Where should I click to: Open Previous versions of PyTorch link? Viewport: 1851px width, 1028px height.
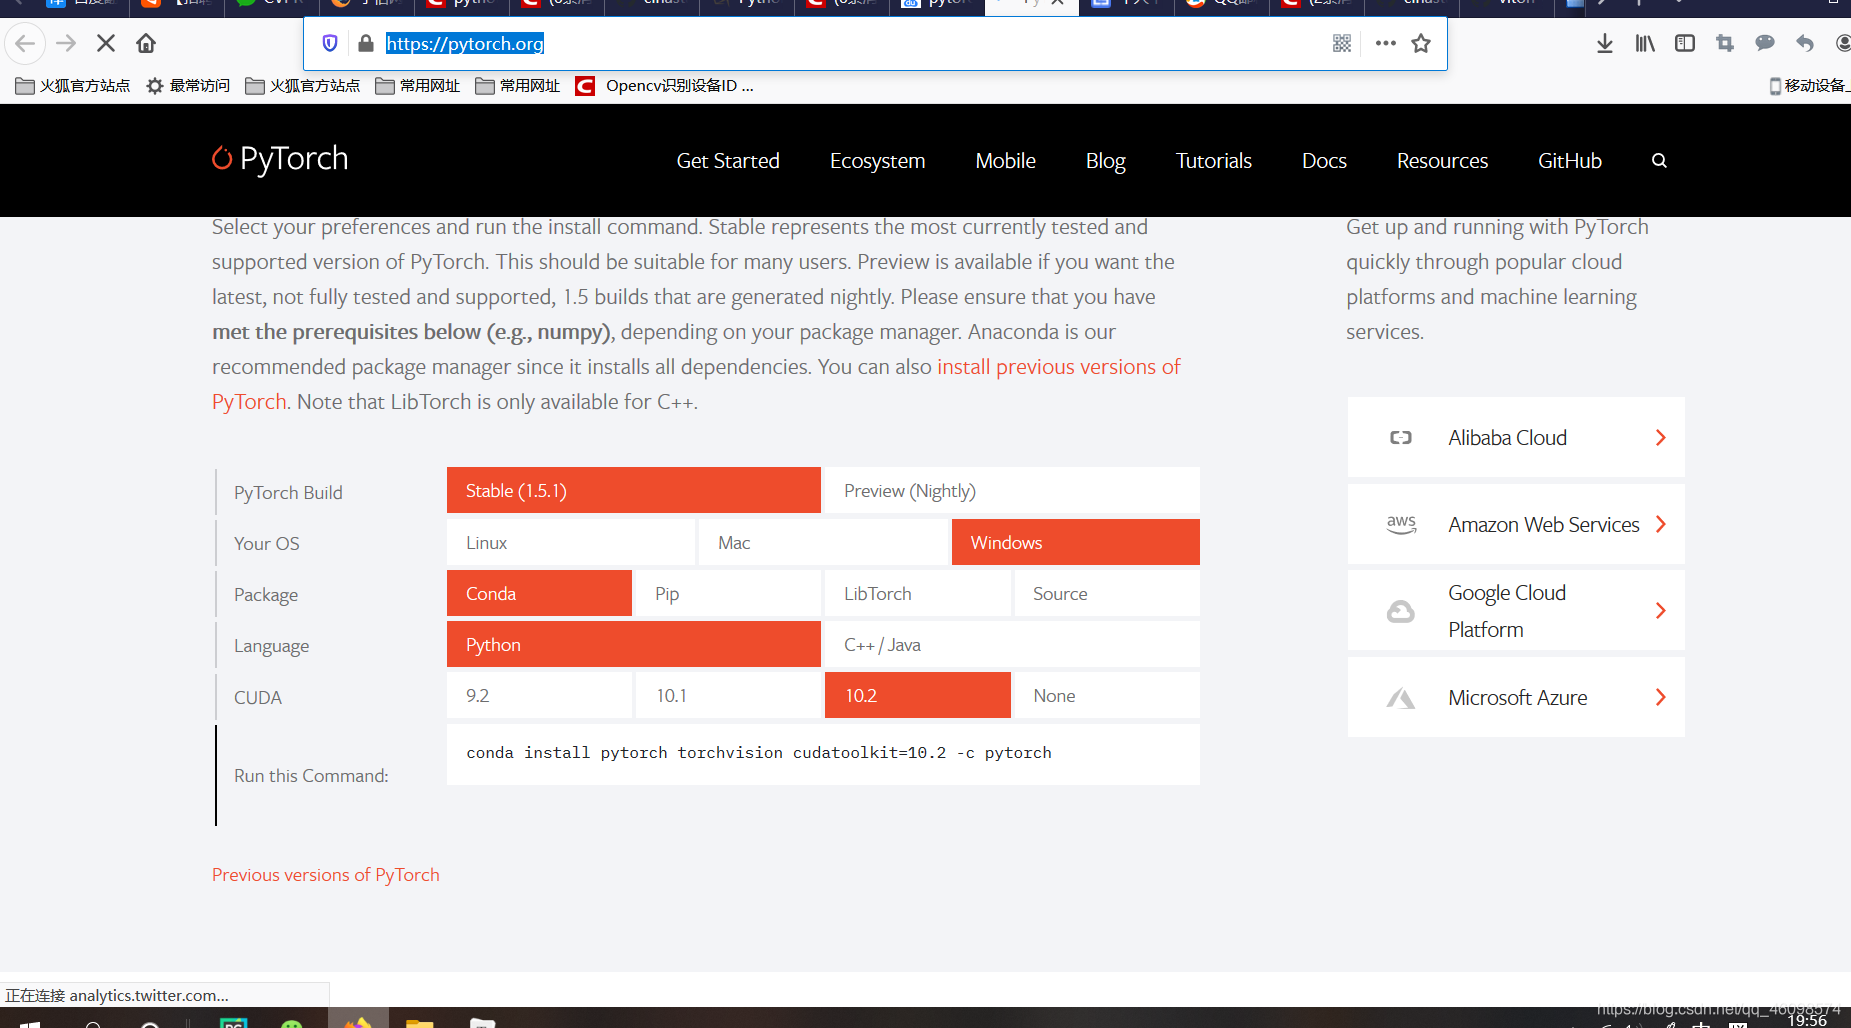pyautogui.click(x=325, y=875)
